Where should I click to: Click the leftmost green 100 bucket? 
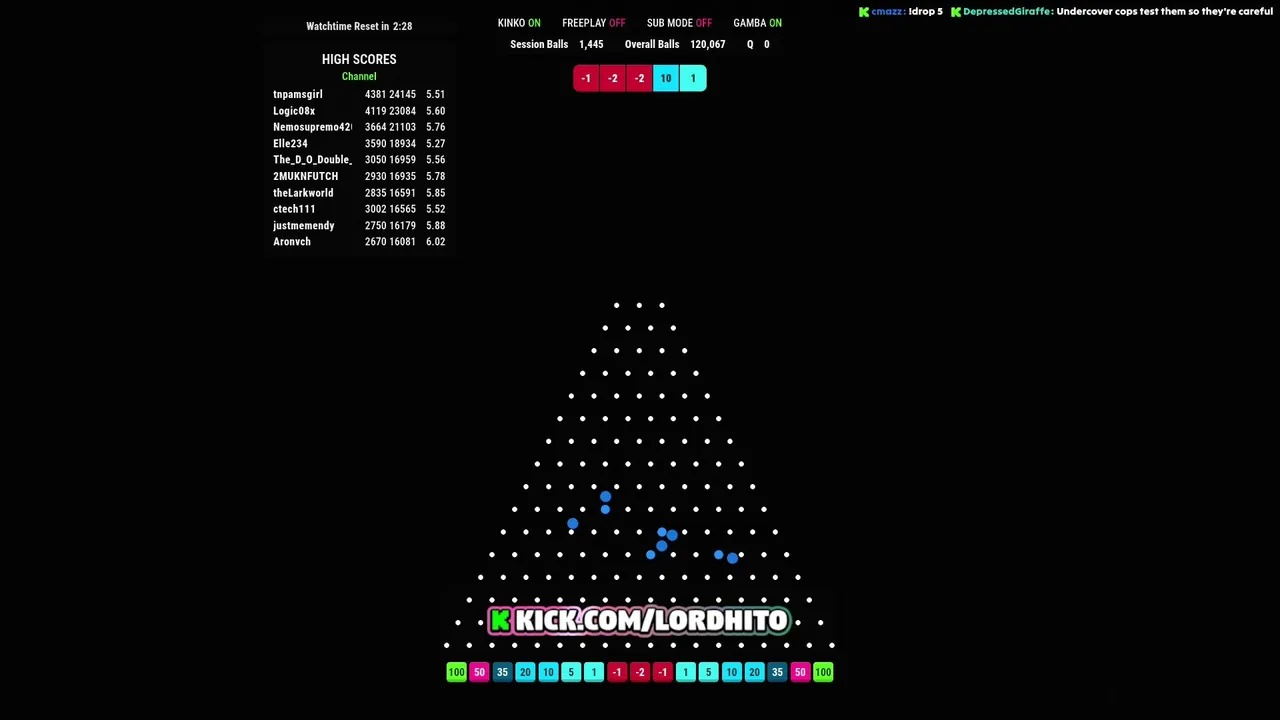(x=456, y=672)
